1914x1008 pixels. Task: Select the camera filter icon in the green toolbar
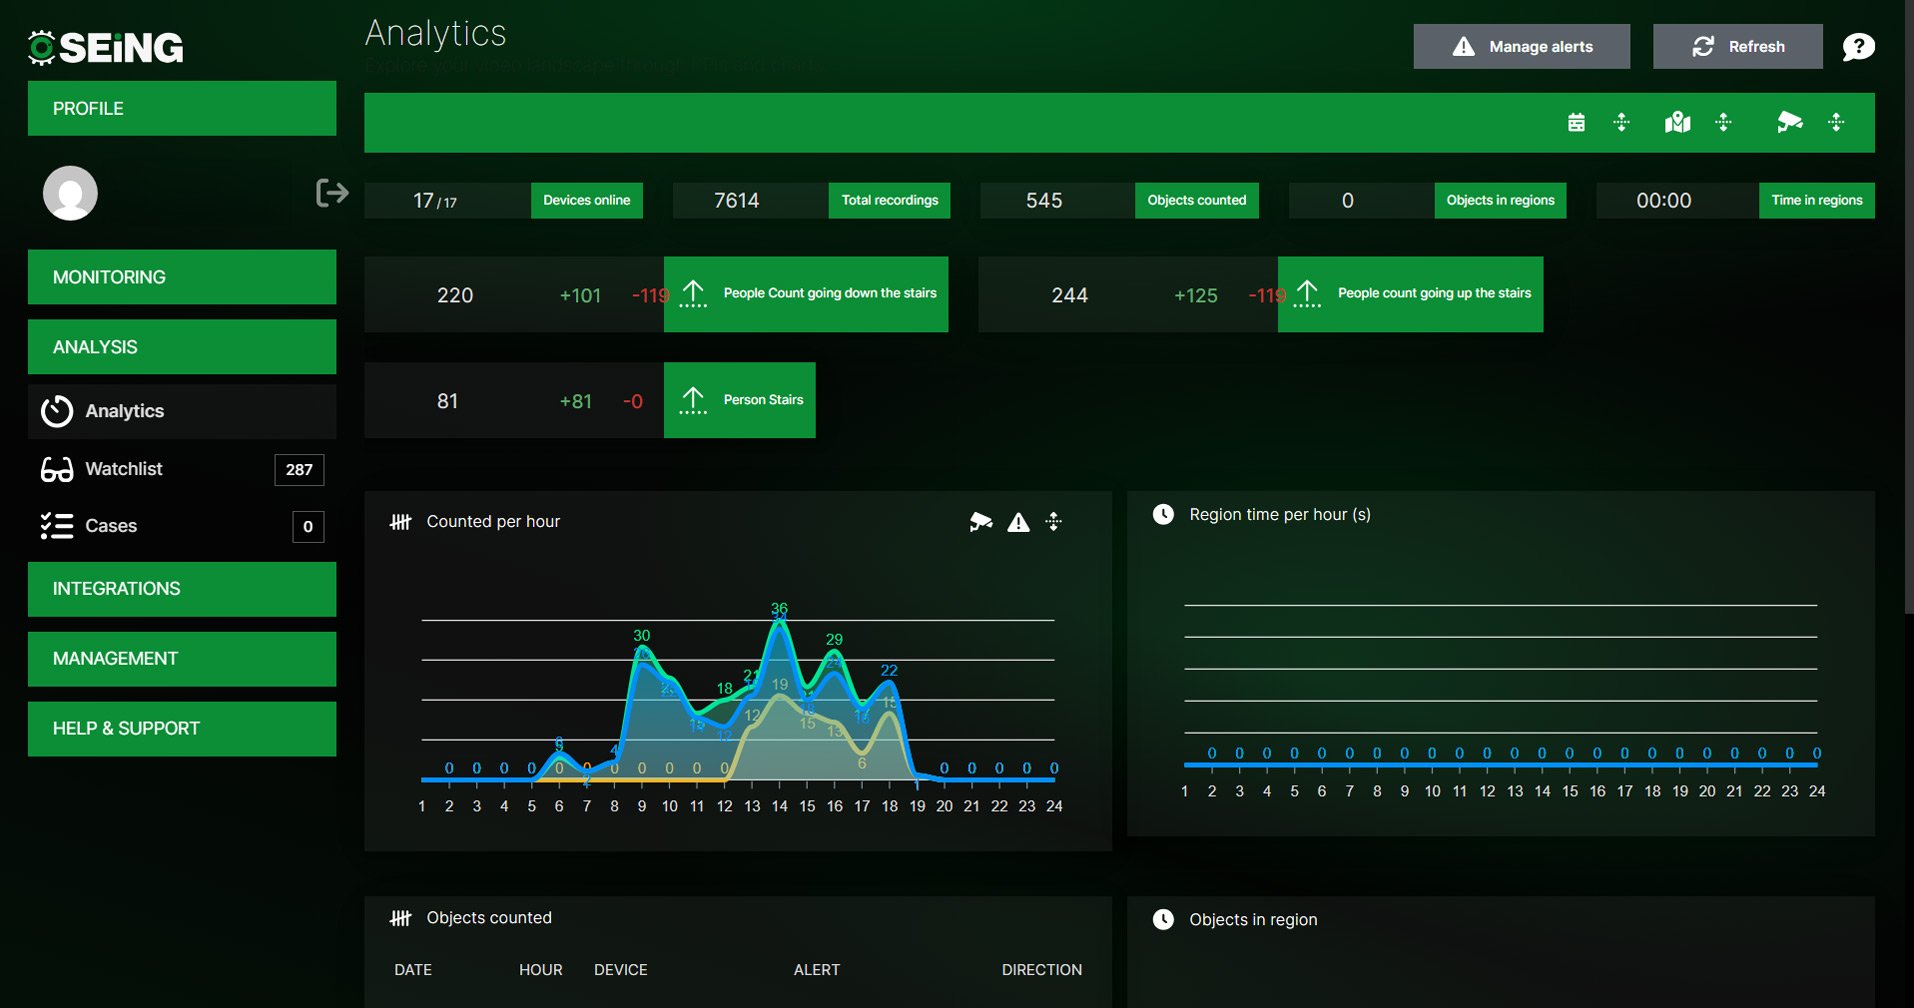1791,122
